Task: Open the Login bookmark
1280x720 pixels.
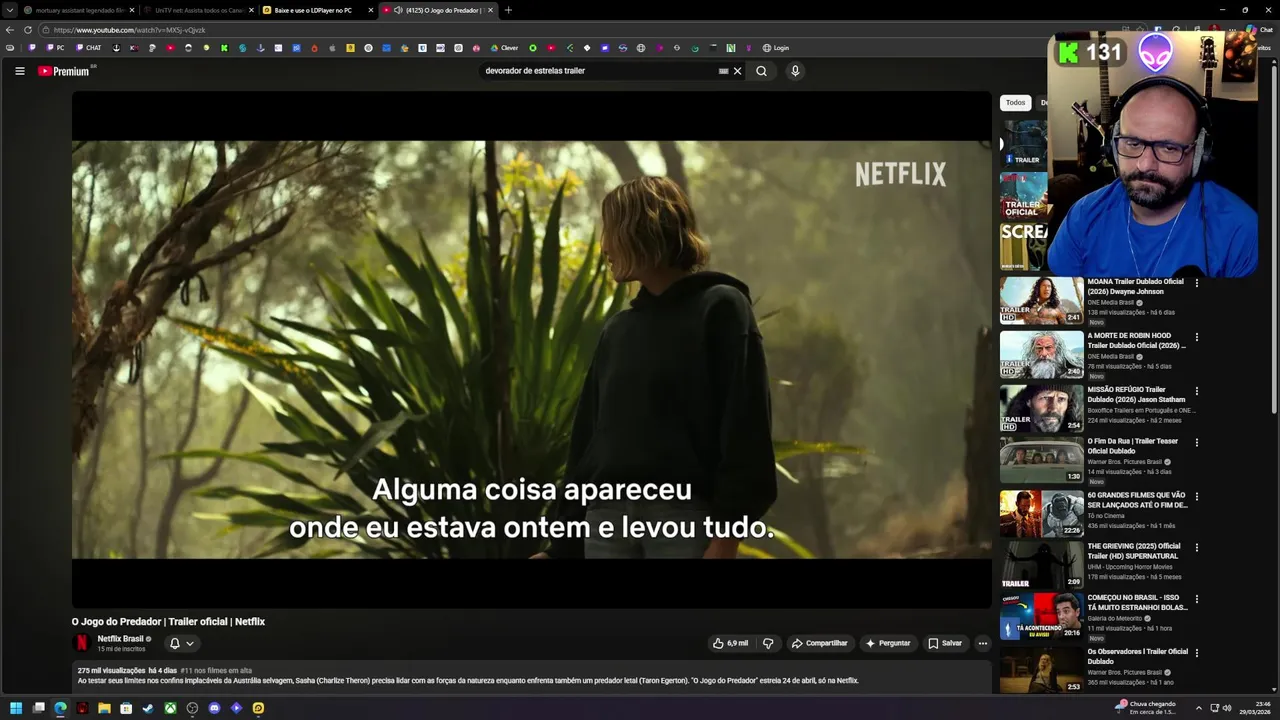Action: 775,48
